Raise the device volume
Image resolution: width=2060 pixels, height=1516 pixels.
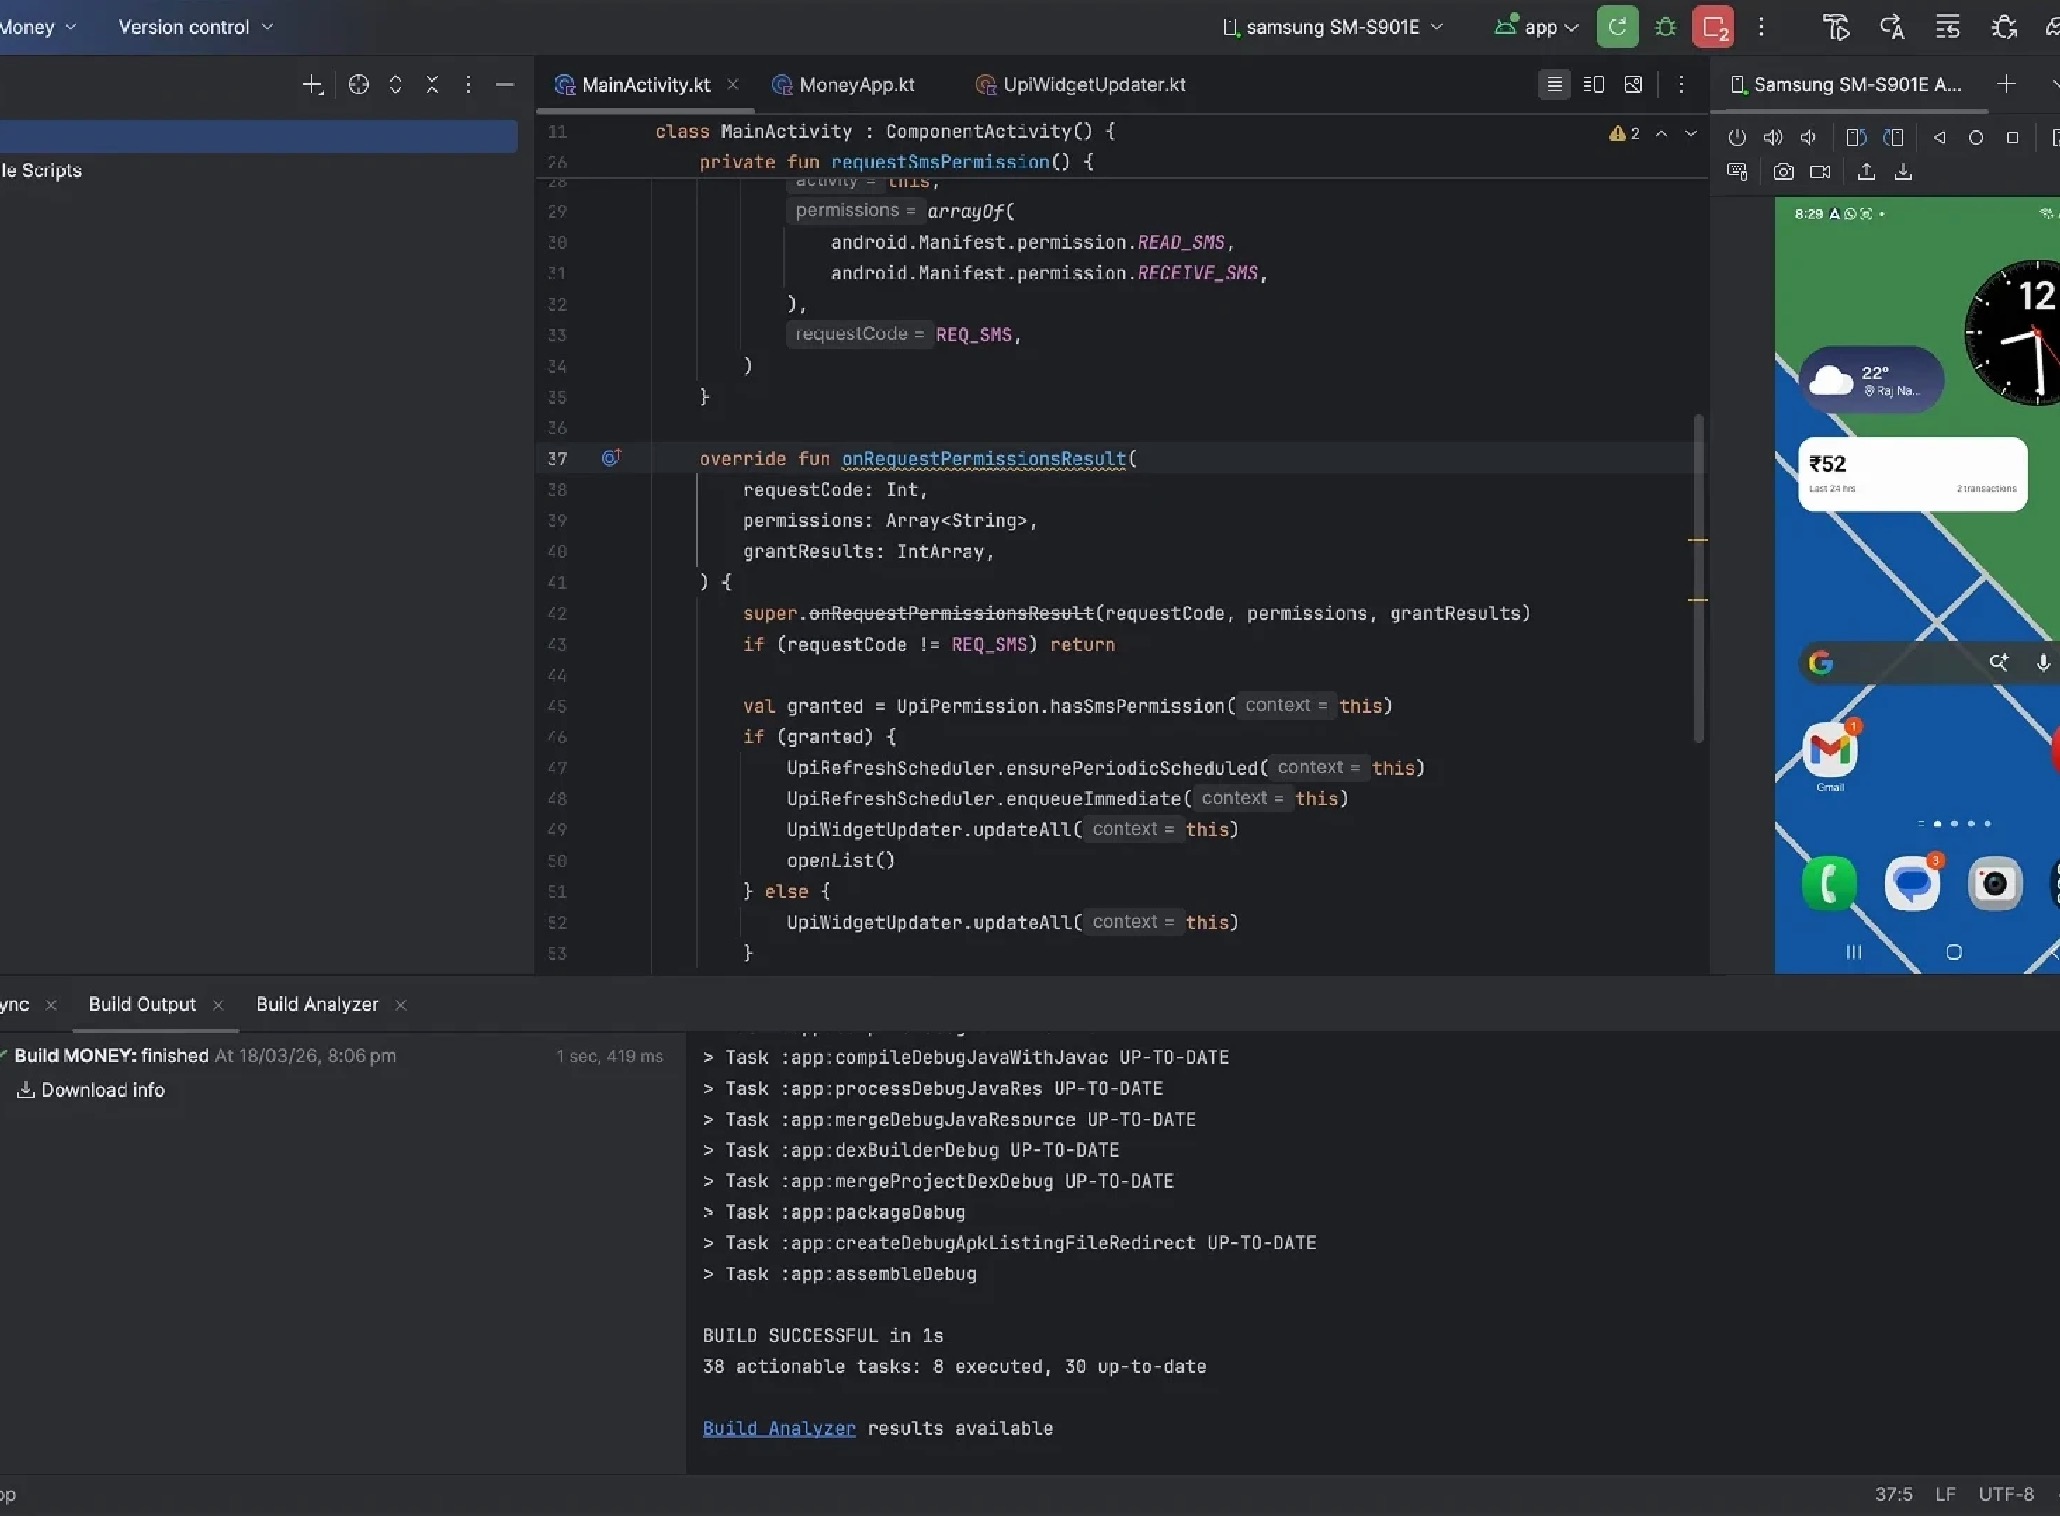click(1773, 138)
